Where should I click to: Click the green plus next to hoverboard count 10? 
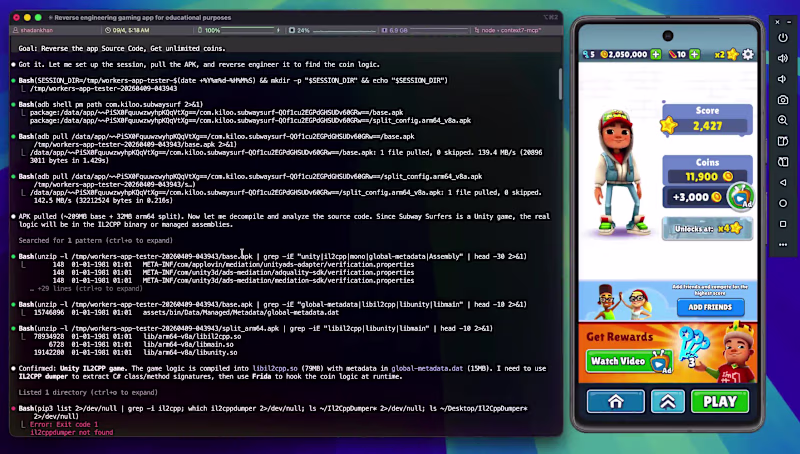click(694, 54)
